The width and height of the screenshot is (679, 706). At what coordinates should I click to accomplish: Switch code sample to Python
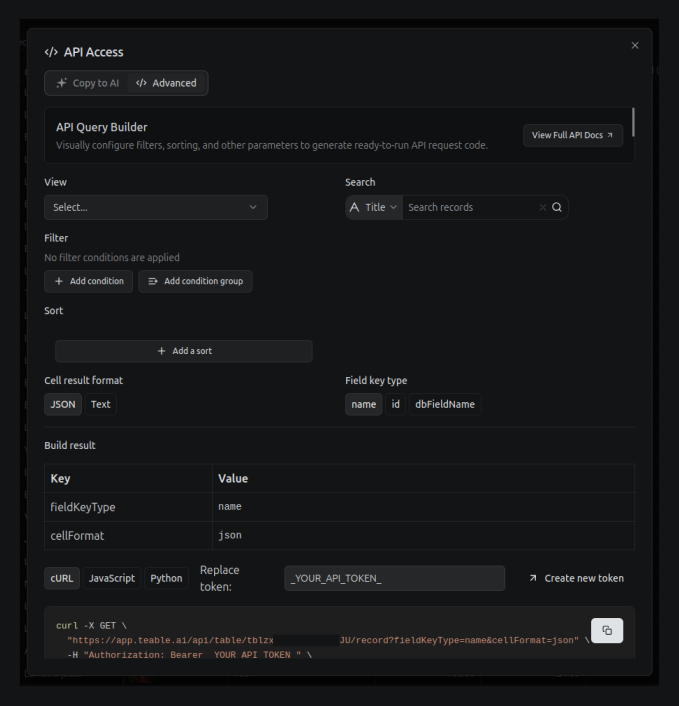[166, 578]
